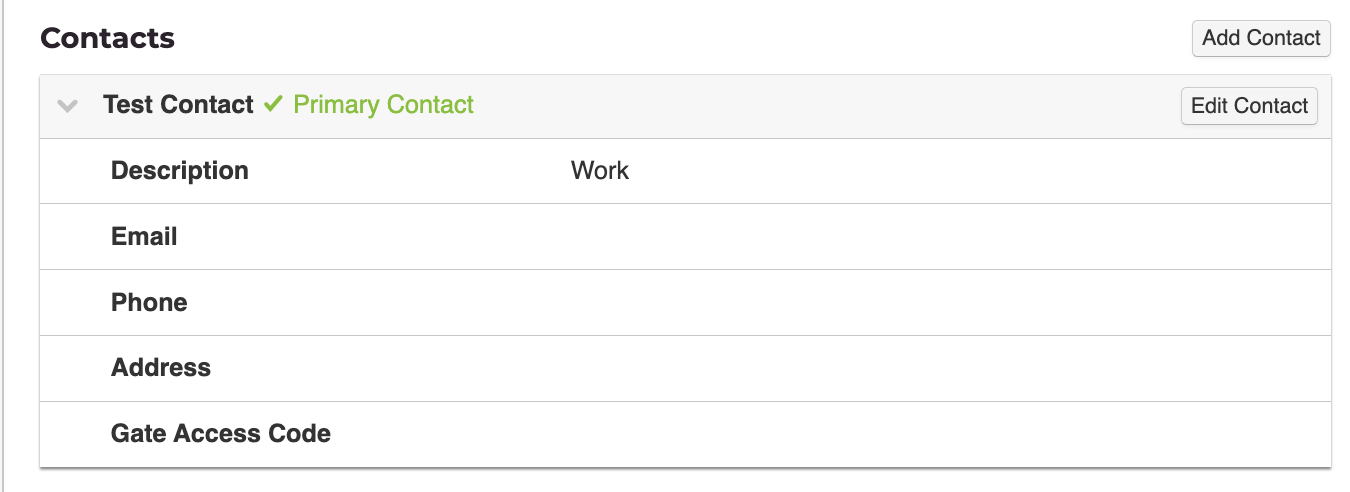Open Edit Contact for Test Contact
This screenshot has height=492, width=1350.
[x=1249, y=106]
